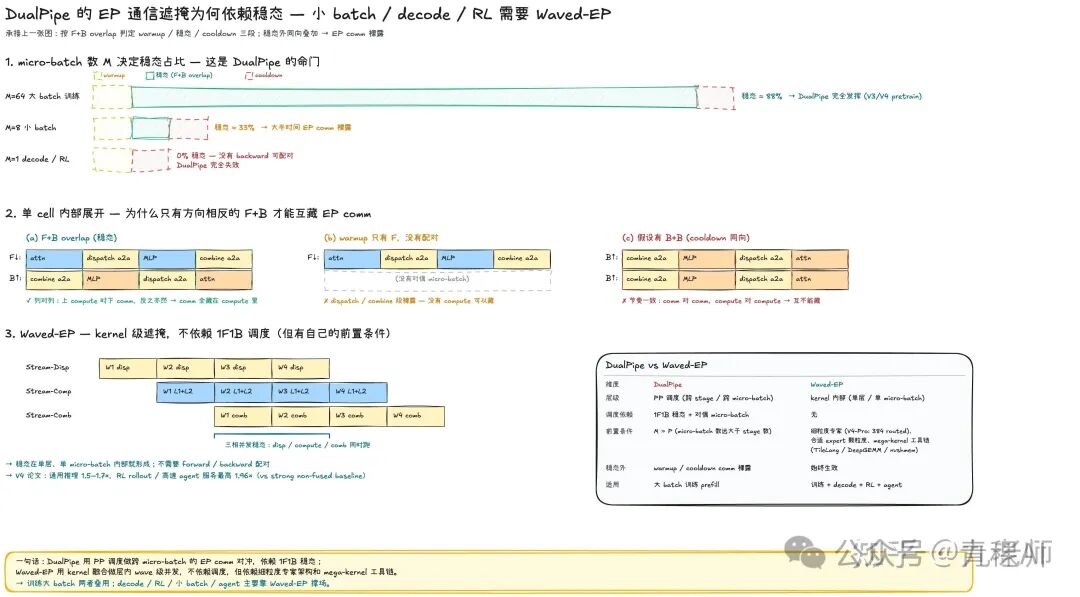
Task: Click the '三相并发稳态' caption under the bracket
Action: [297, 445]
